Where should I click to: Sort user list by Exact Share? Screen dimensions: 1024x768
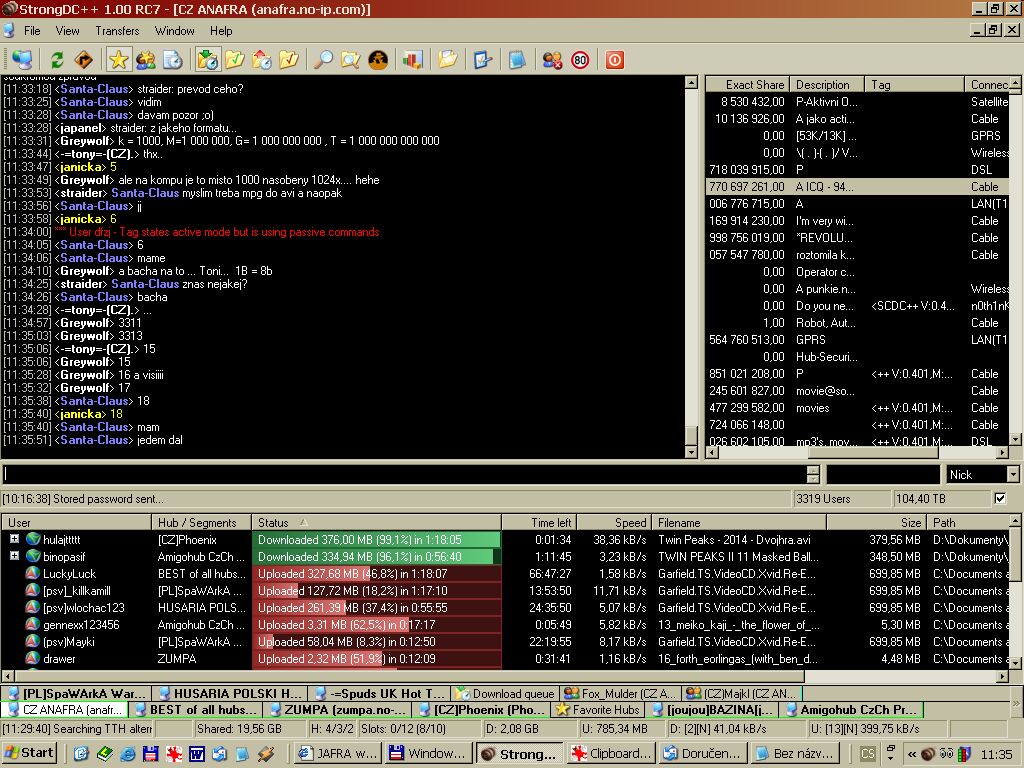[x=747, y=84]
